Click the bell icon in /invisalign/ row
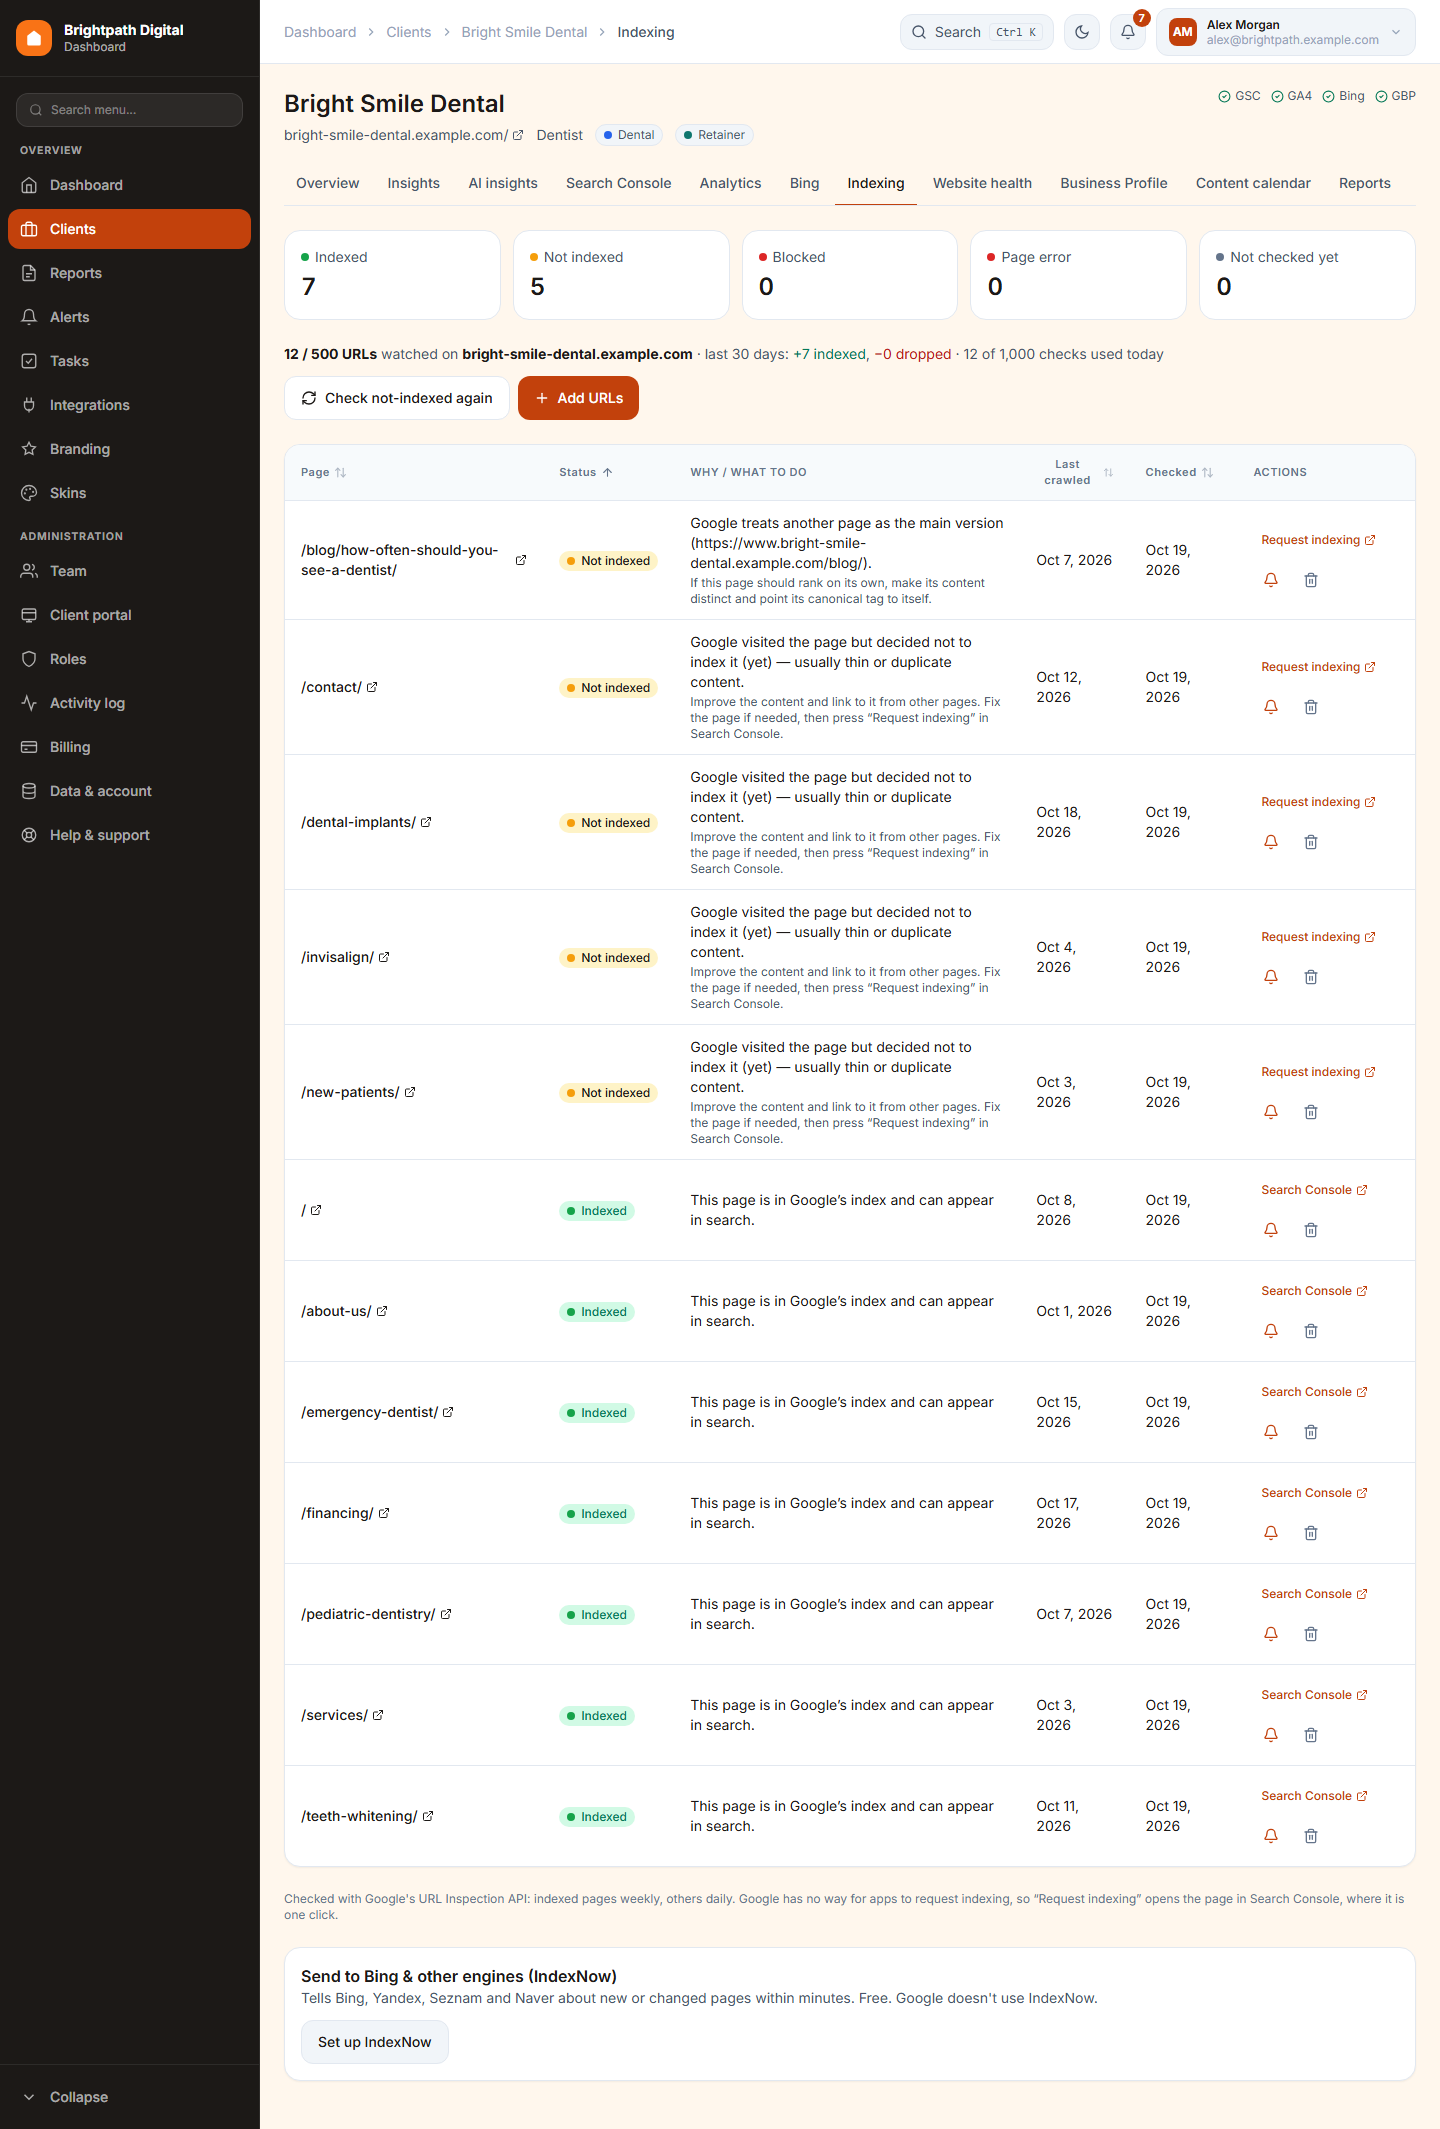This screenshot has height=2129, width=1440. pyautogui.click(x=1271, y=977)
